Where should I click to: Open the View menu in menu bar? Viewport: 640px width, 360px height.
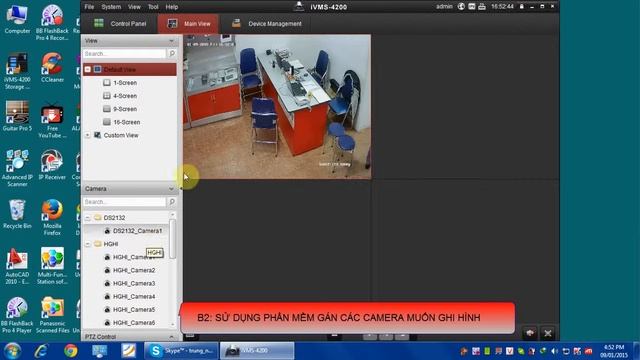(x=134, y=7)
